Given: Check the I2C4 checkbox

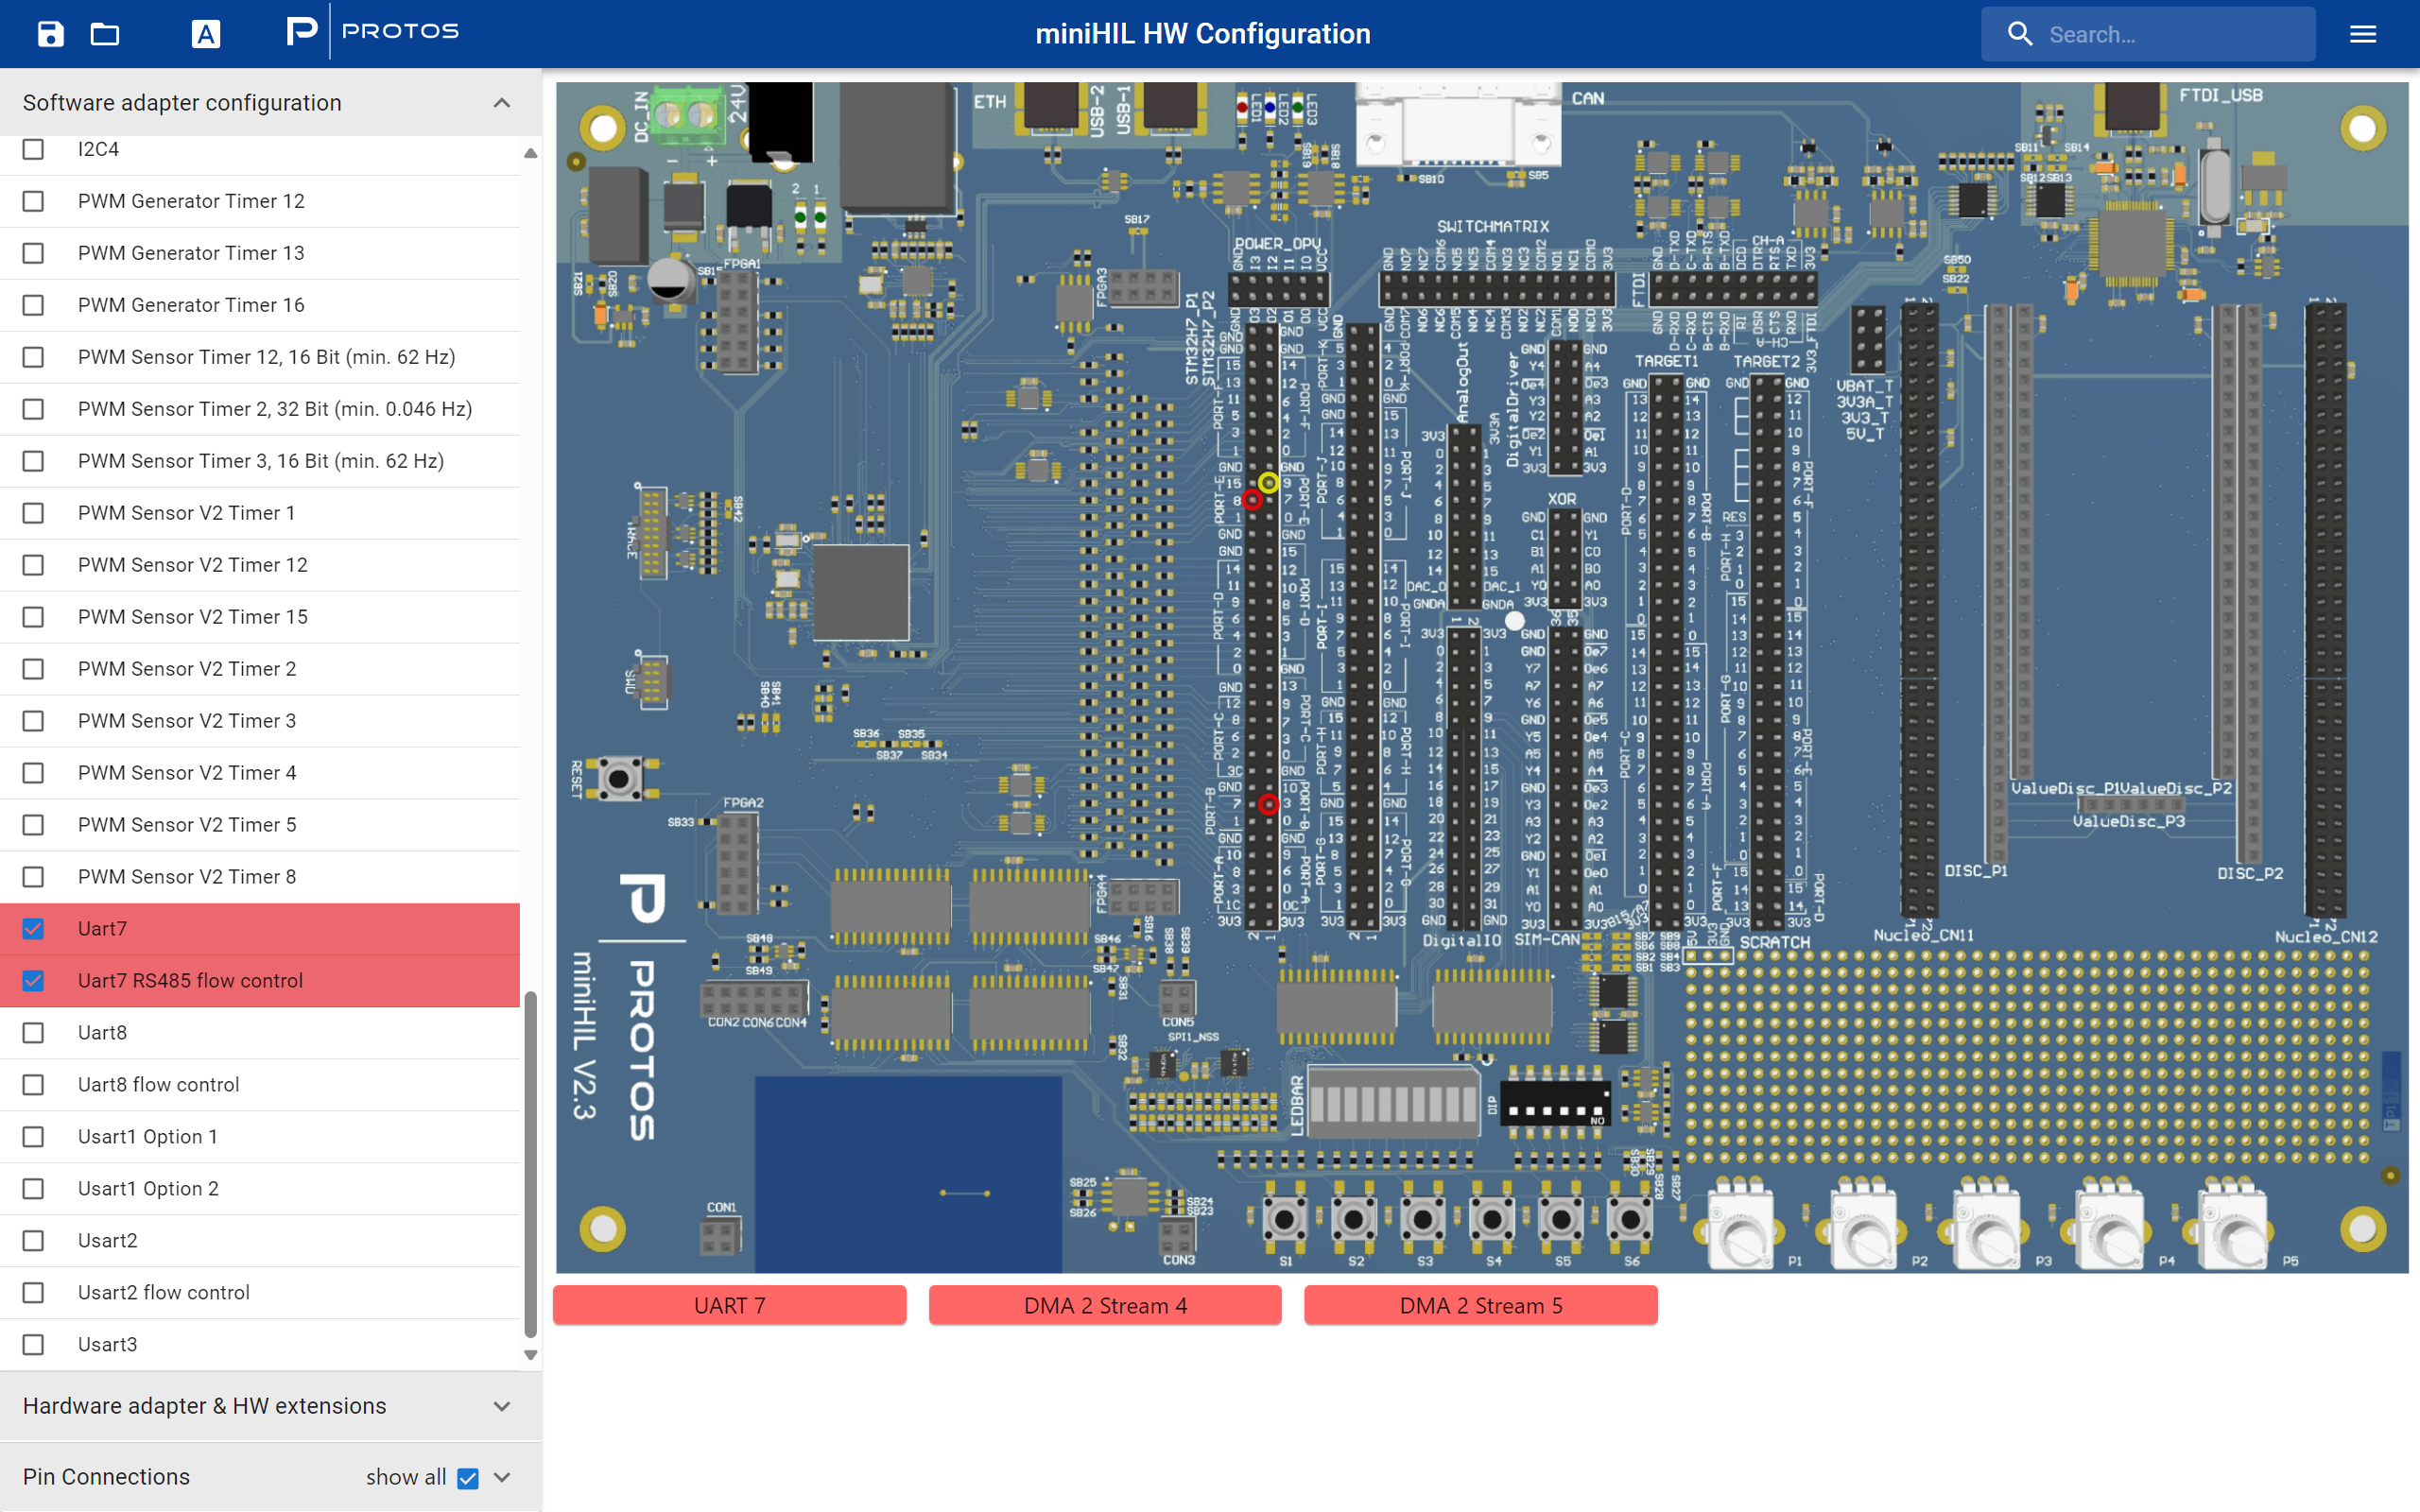Looking at the screenshot, I should [33, 149].
